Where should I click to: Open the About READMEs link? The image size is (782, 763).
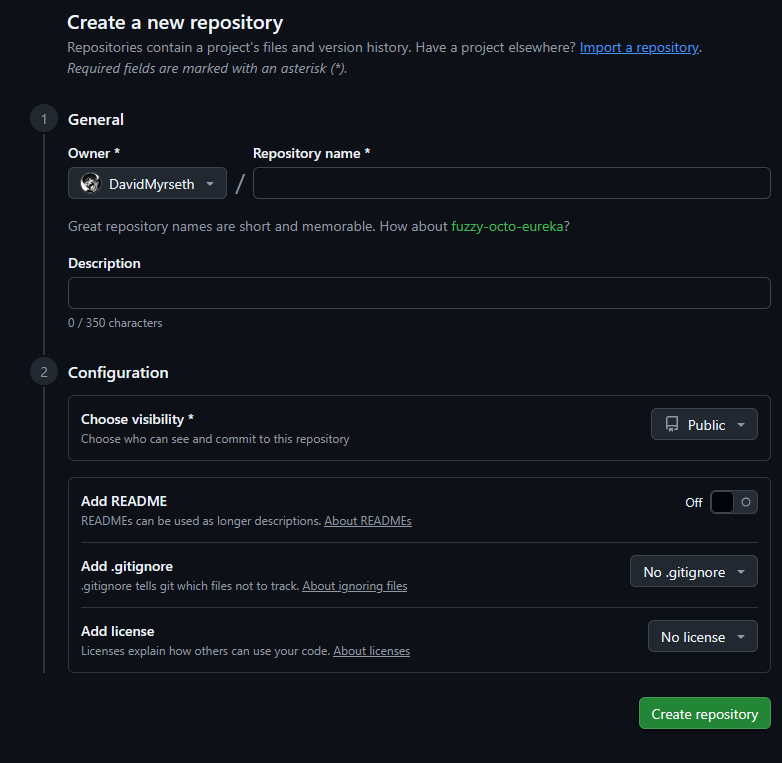(x=367, y=521)
